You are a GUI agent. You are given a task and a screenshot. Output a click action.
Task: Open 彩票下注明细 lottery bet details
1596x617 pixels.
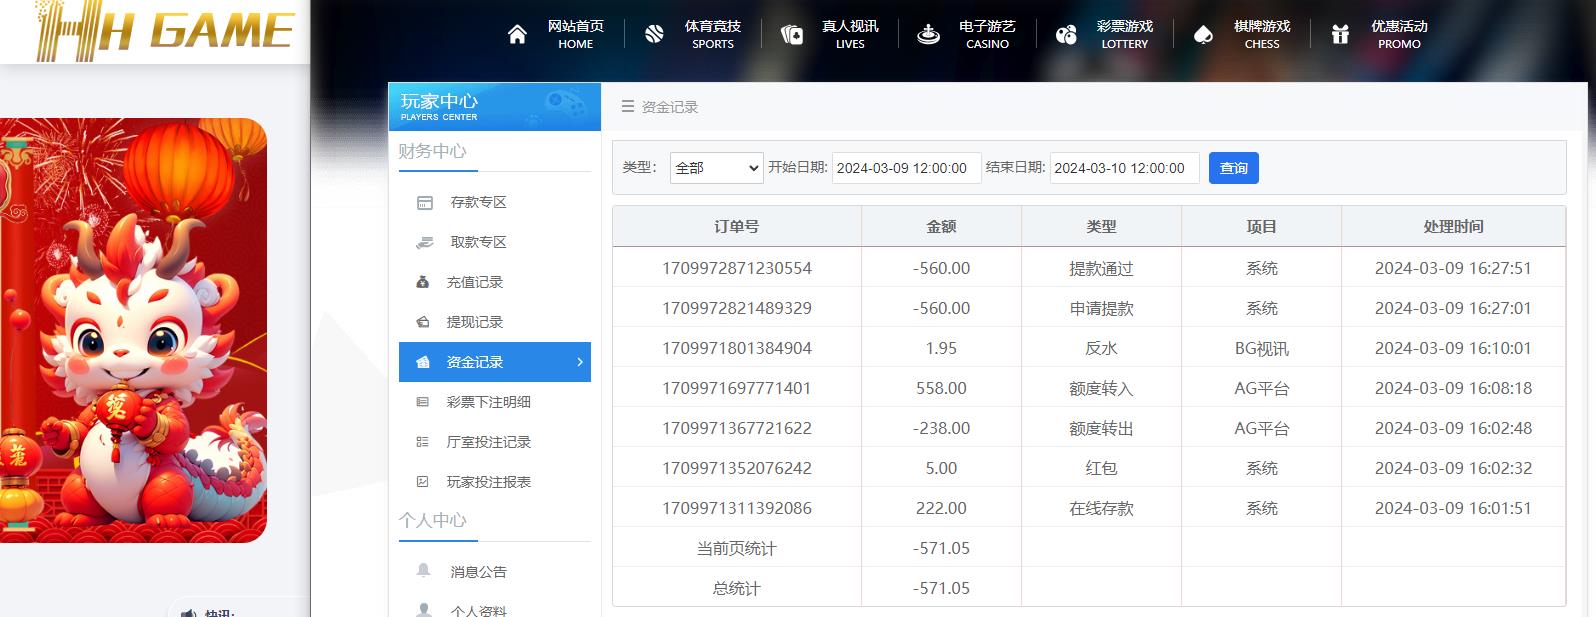tap(488, 402)
